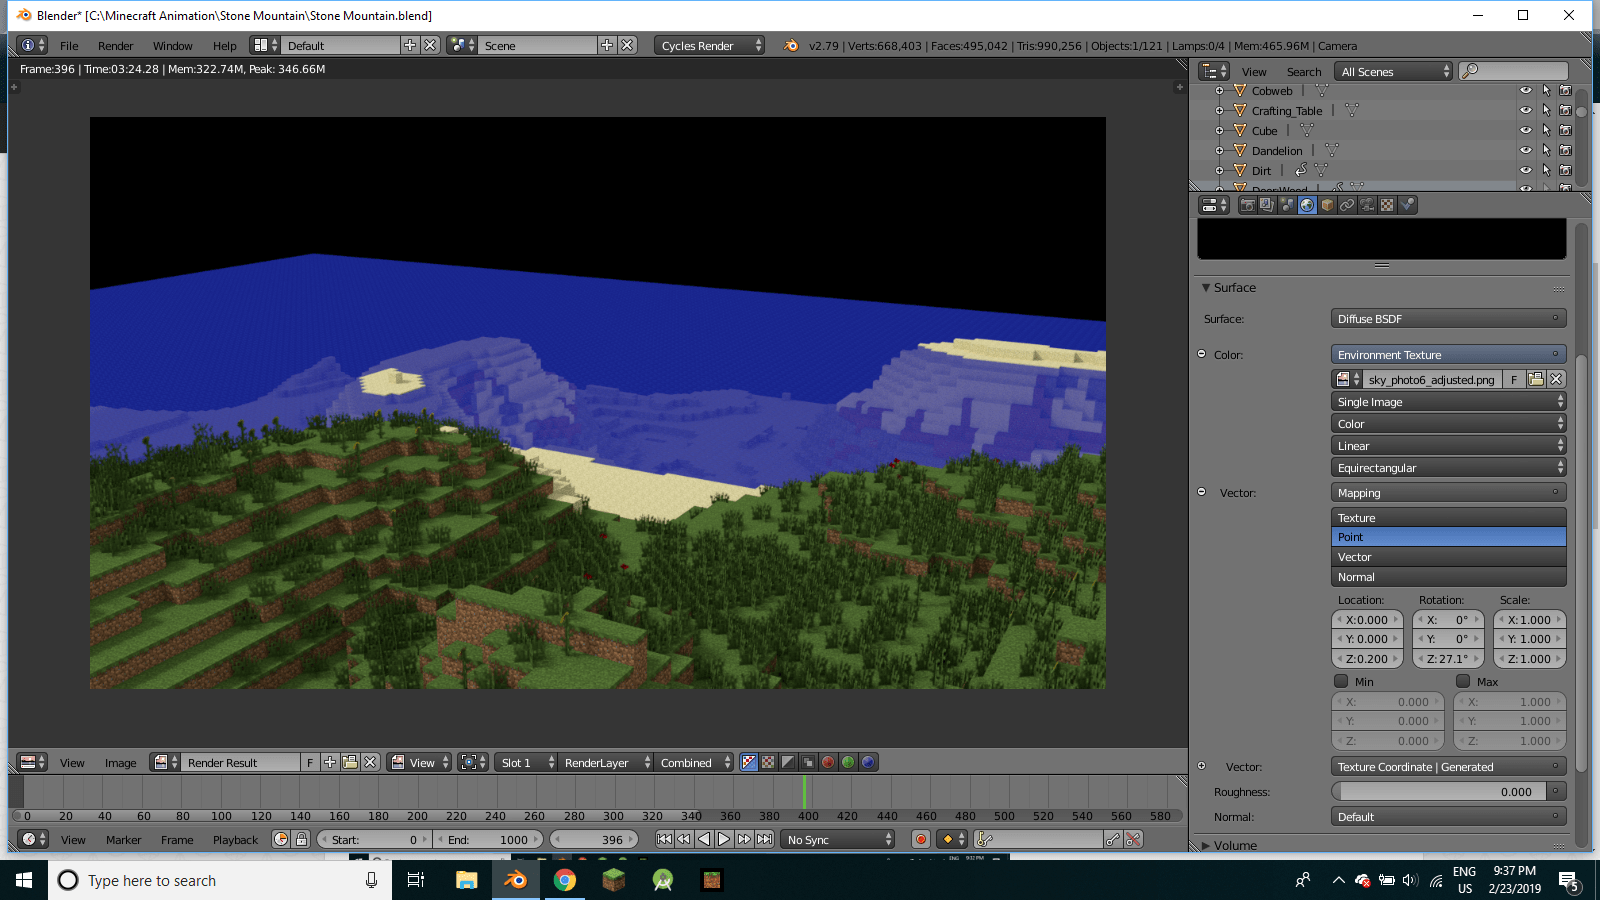Expand the Cobweb tree item
Screen dimensions: 1600x900
[1219, 90]
